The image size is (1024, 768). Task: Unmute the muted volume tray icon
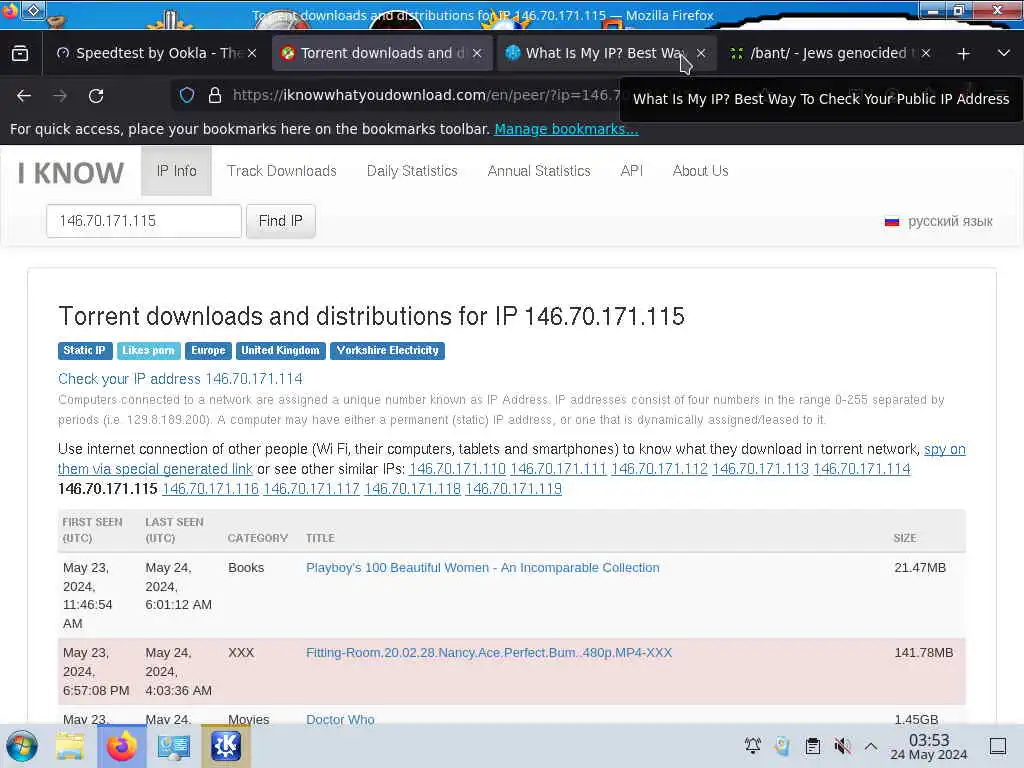click(842, 746)
